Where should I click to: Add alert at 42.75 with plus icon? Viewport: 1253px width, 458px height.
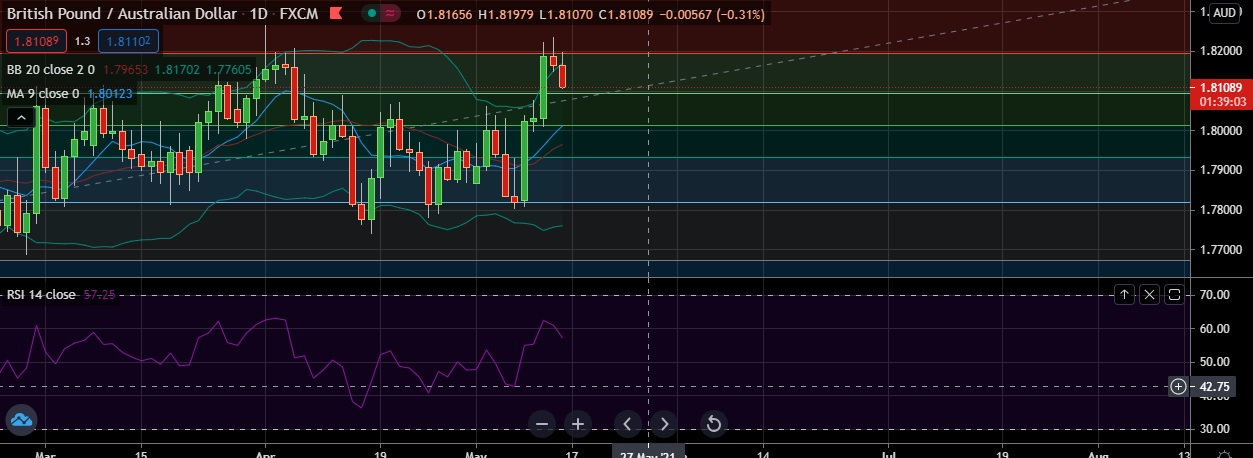pos(1178,386)
